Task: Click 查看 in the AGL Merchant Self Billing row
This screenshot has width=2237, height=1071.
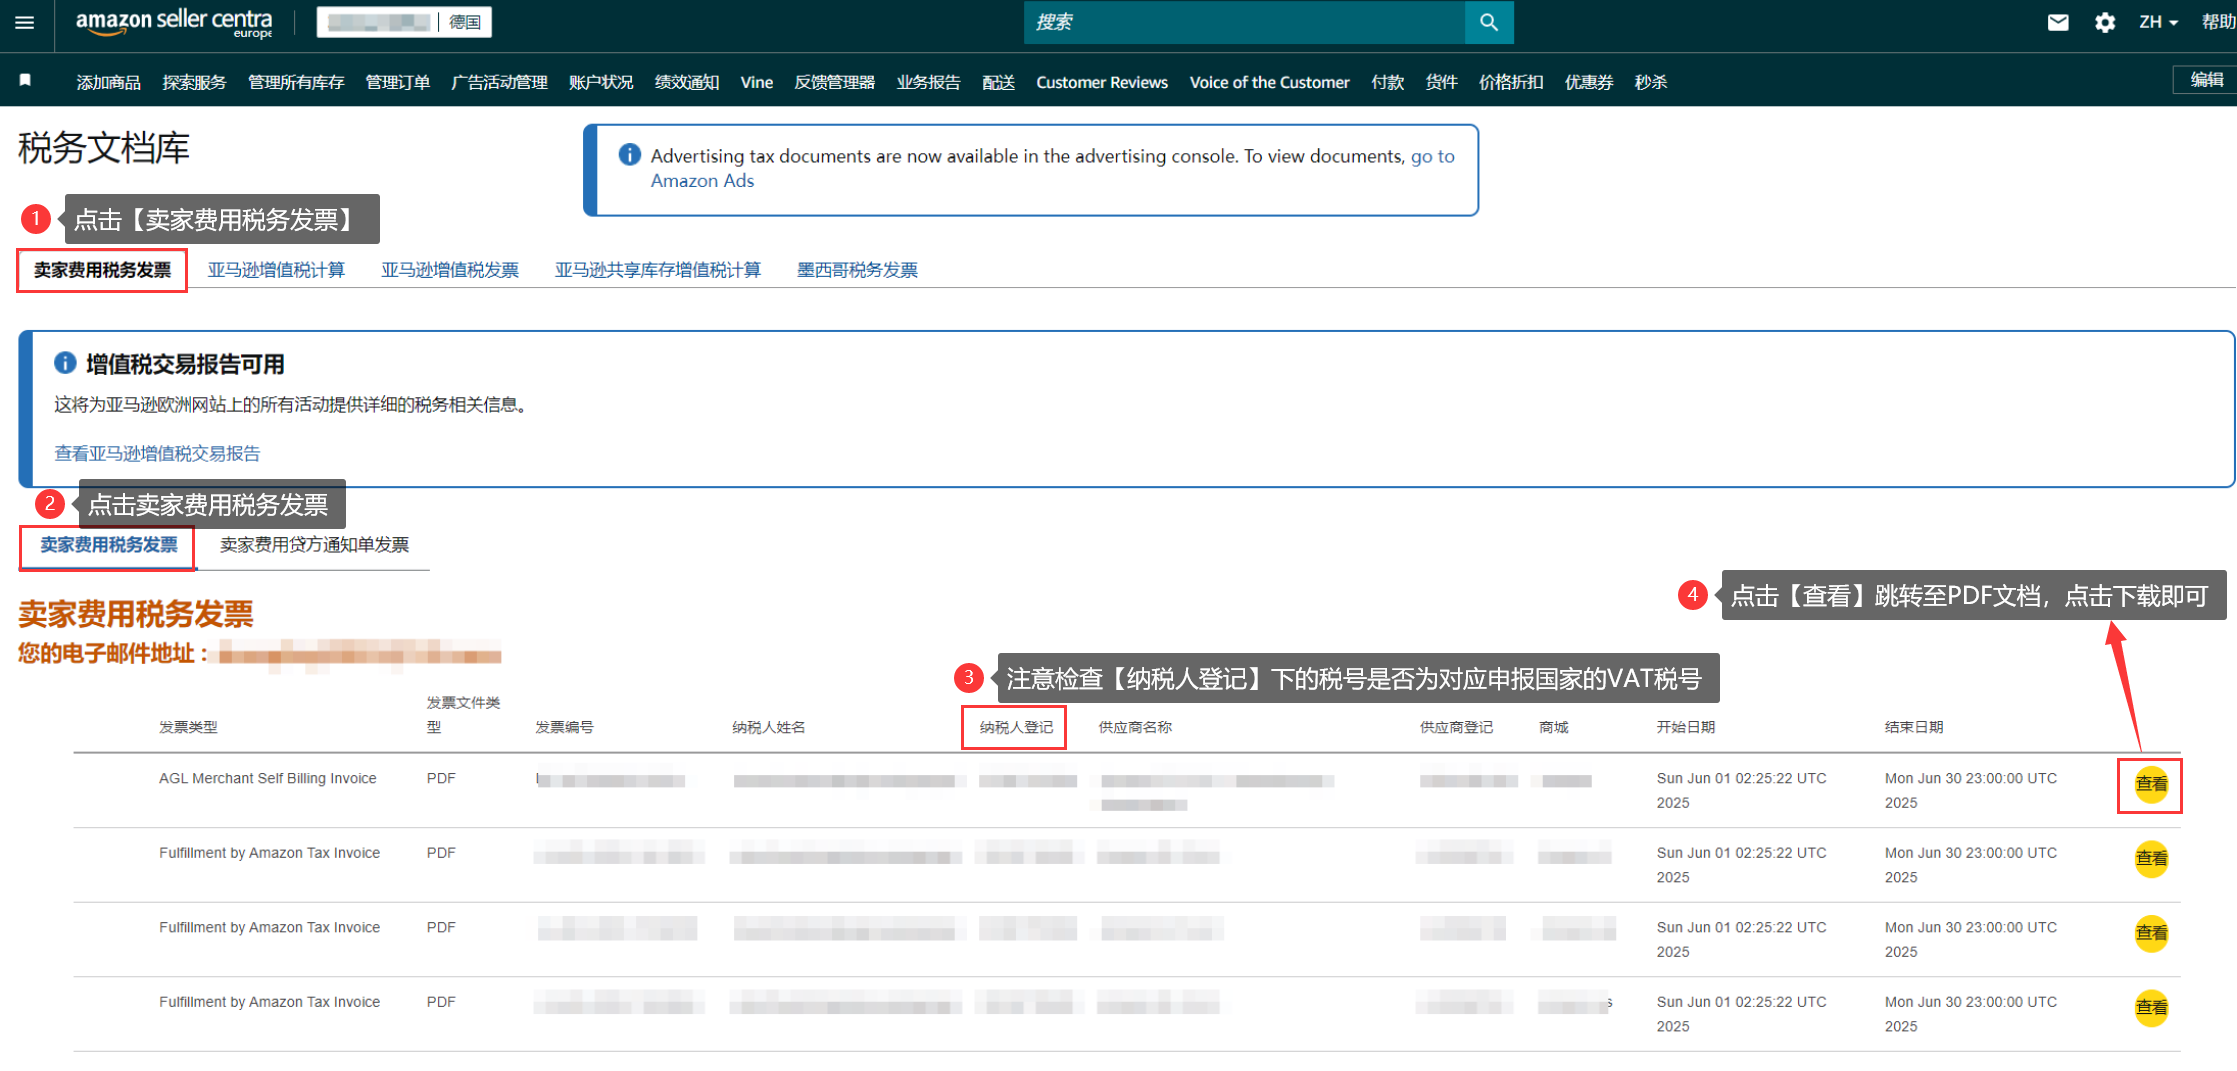Action: pos(2151,784)
